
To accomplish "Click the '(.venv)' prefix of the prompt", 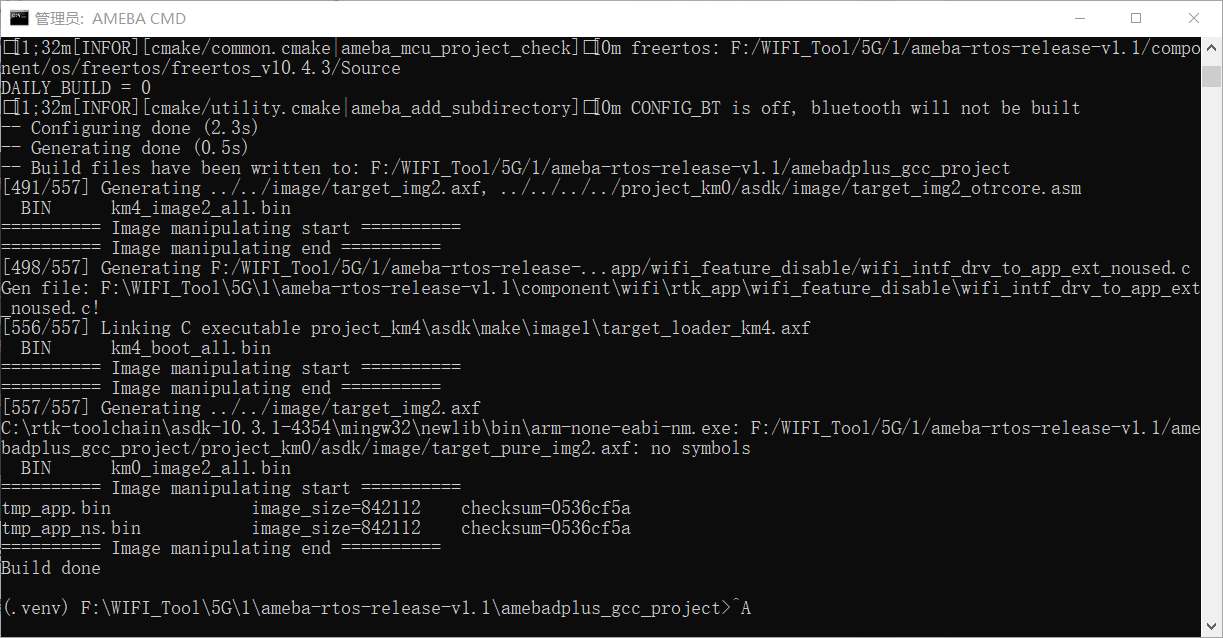I will click(x=36, y=608).
